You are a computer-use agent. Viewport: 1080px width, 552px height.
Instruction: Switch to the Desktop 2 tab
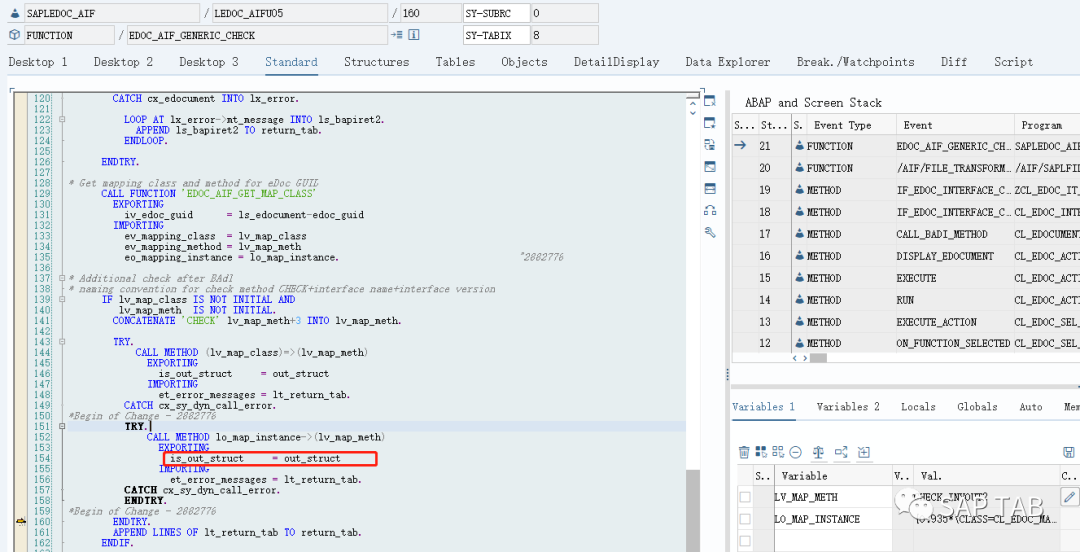[x=123, y=62]
